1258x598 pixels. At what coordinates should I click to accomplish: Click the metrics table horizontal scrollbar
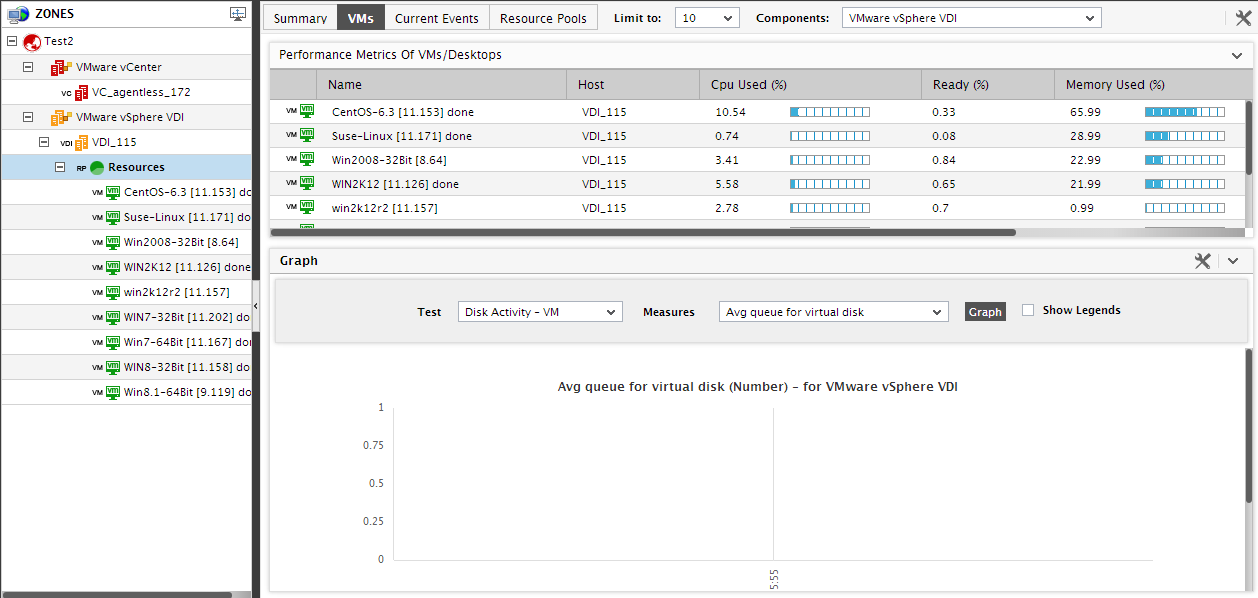pyautogui.click(x=643, y=232)
